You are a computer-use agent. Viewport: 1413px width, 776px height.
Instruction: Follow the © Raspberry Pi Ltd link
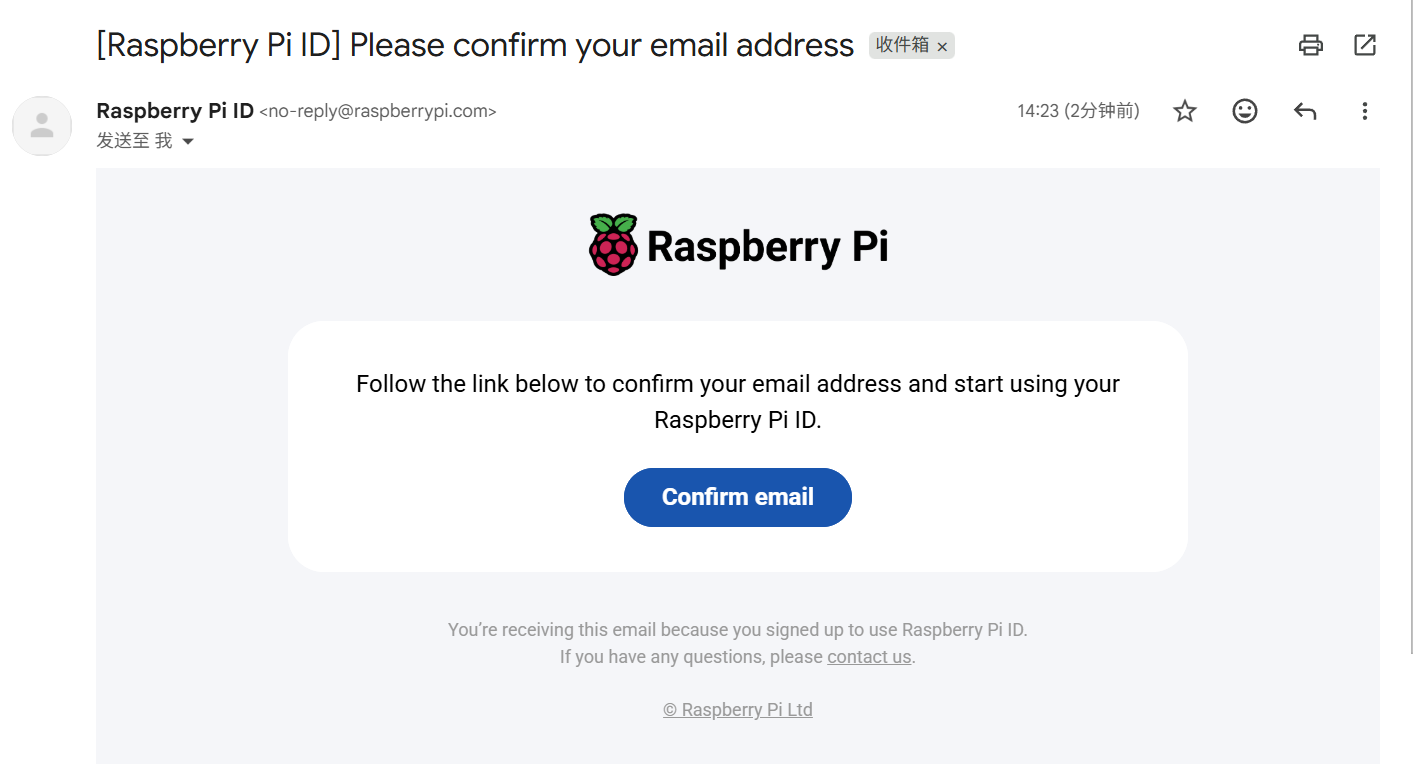point(738,710)
